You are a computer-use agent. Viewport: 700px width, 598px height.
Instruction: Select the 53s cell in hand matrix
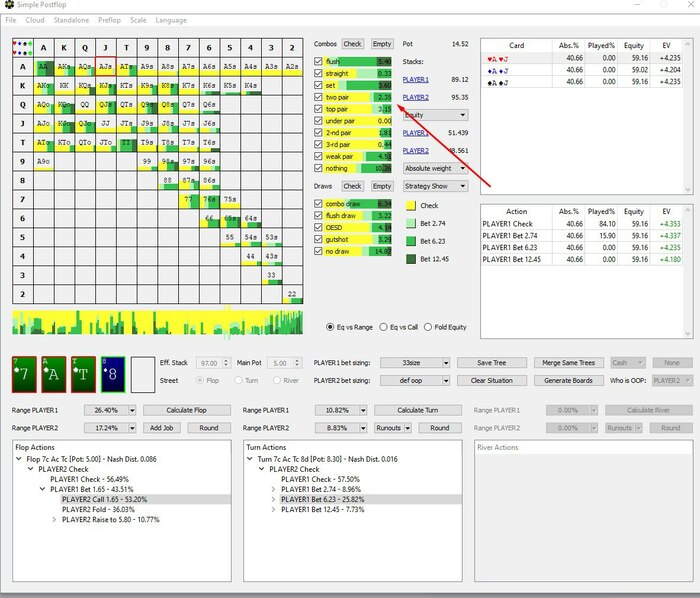click(x=271, y=237)
